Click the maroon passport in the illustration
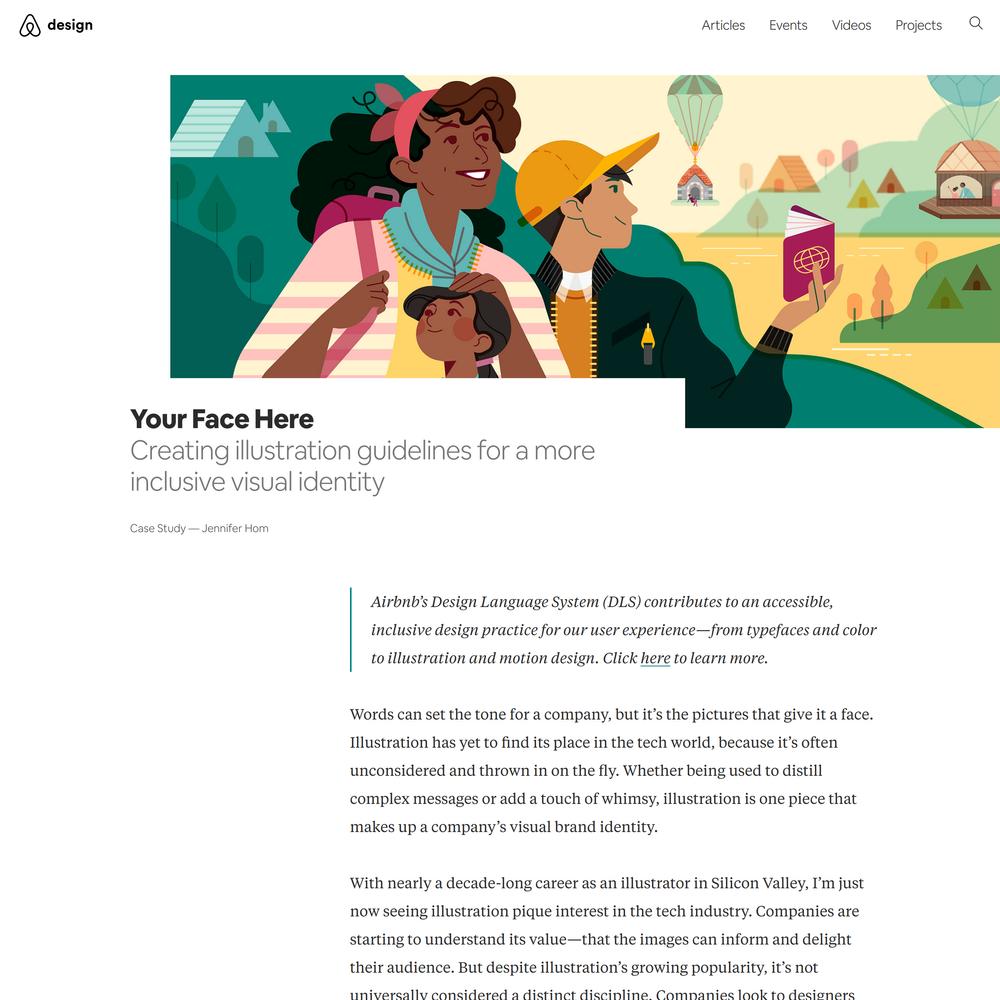The width and height of the screenshot is (1000, 1000). pos(808,252)
